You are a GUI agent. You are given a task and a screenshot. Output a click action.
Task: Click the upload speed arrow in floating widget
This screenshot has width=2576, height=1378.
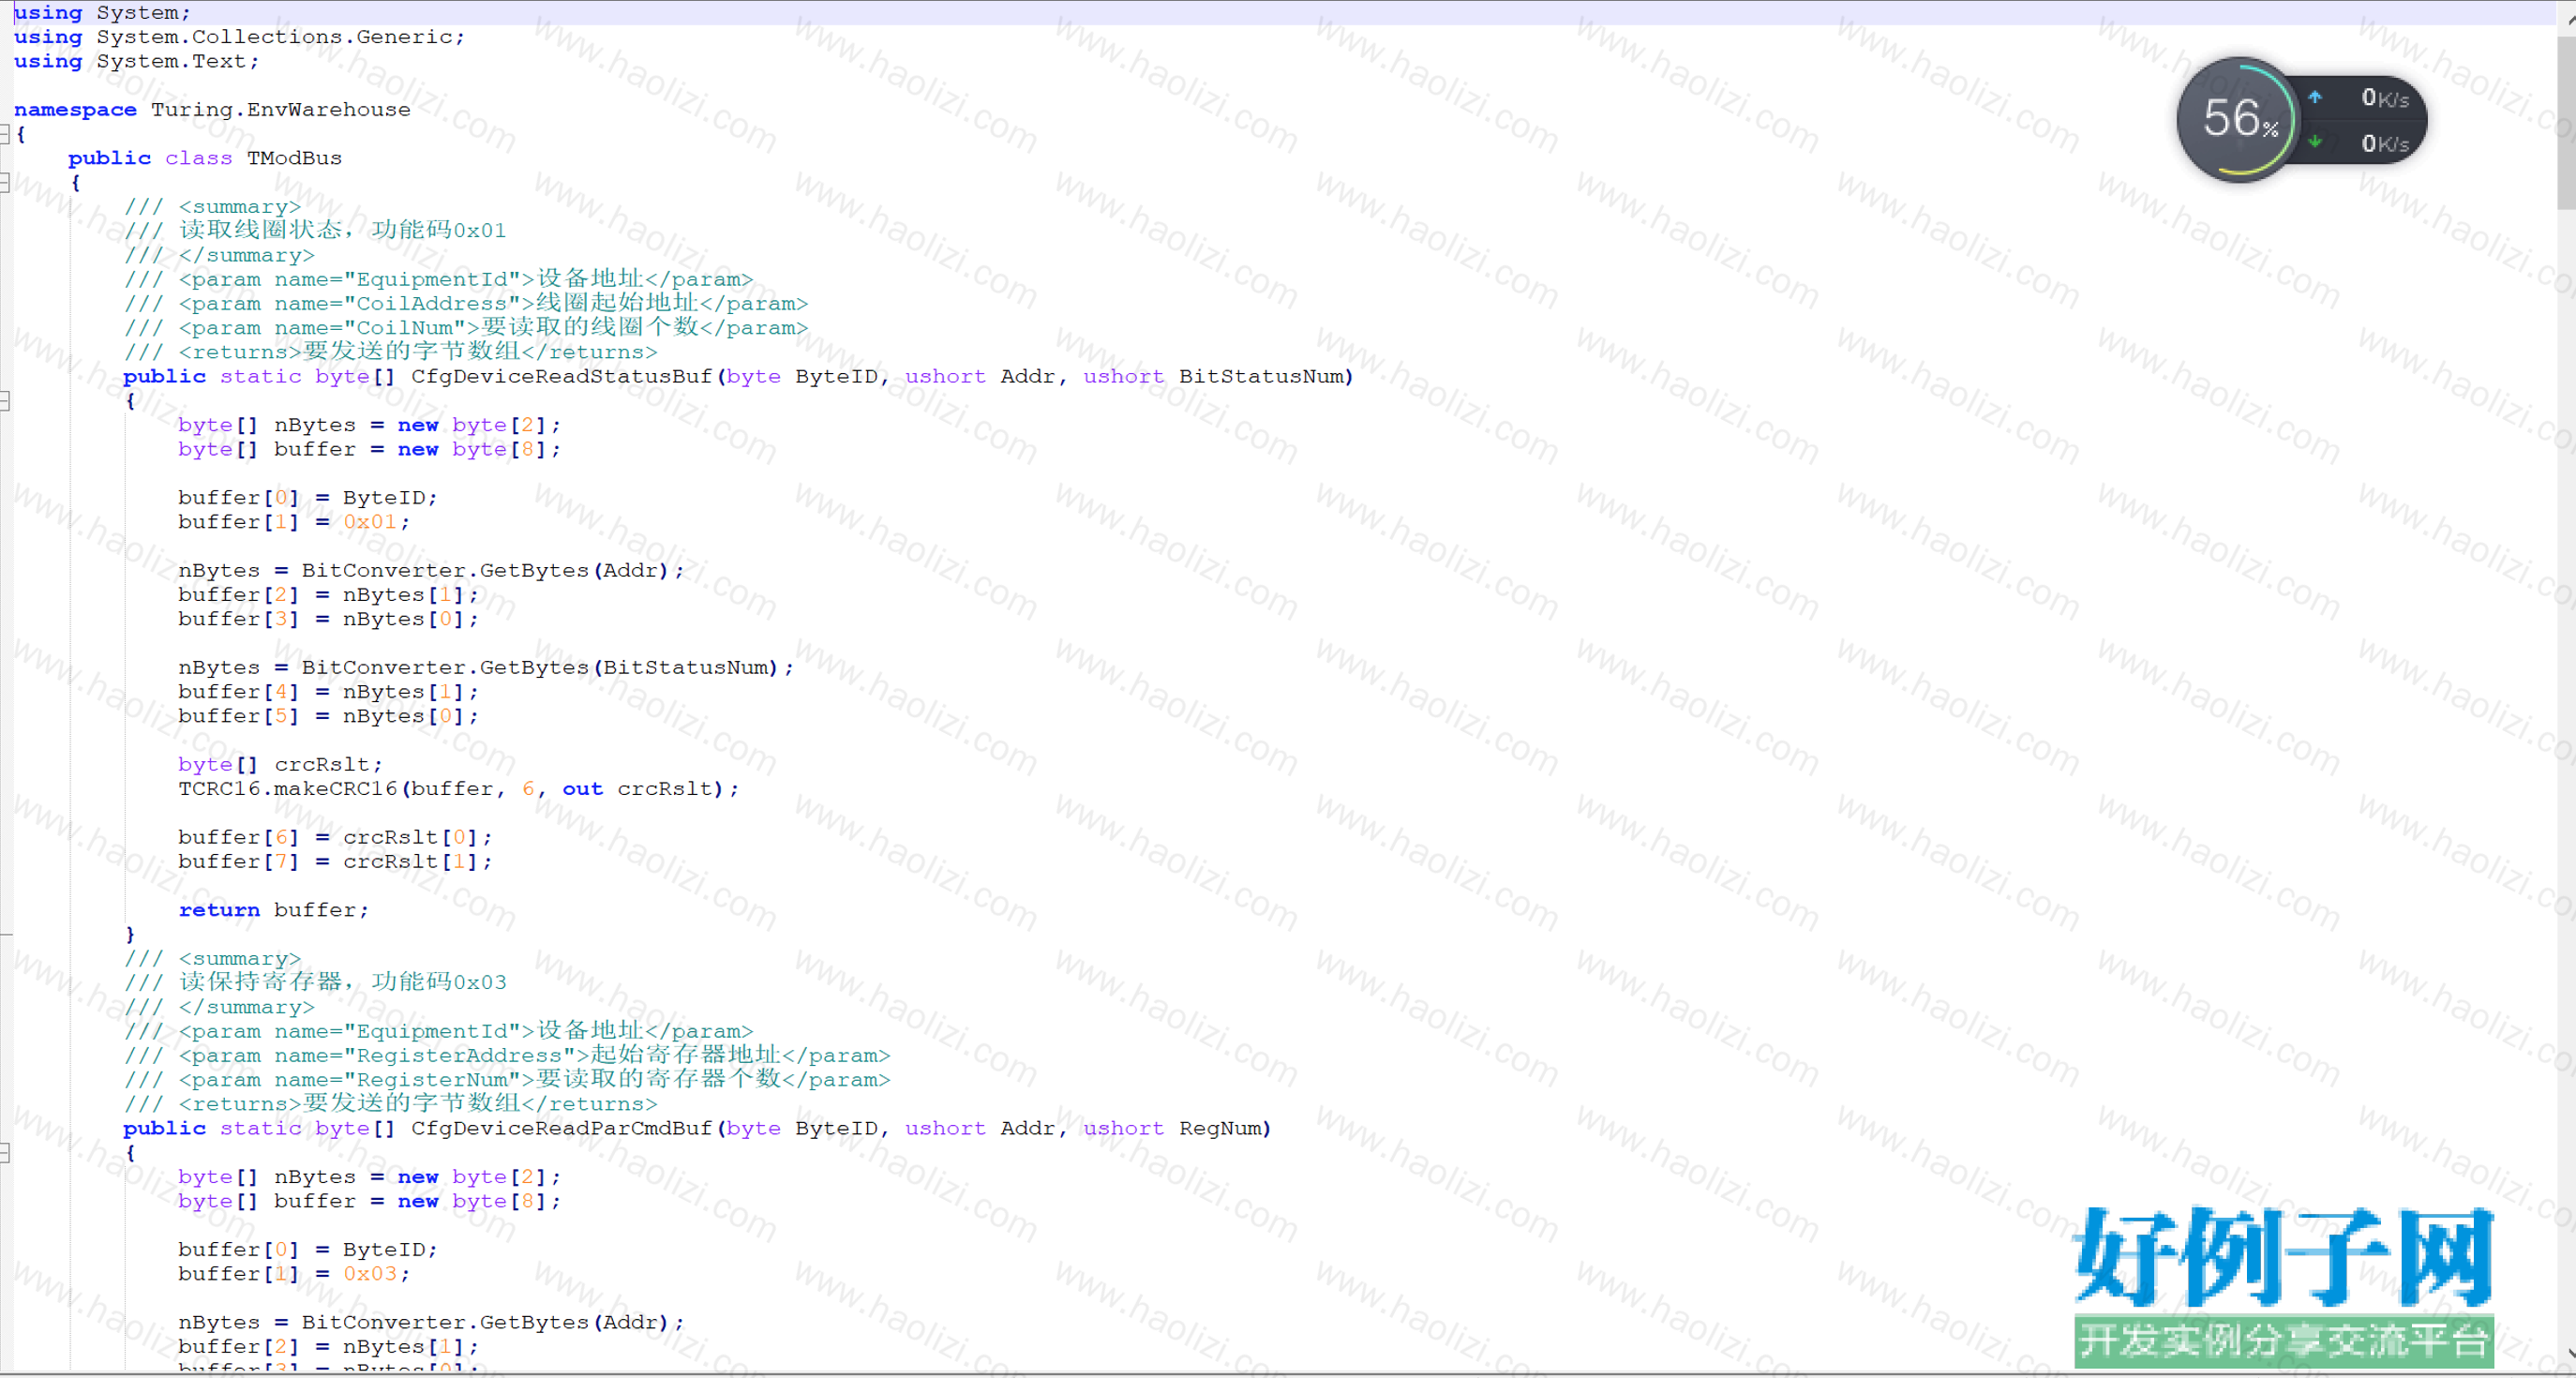(x=2315, y=97)
